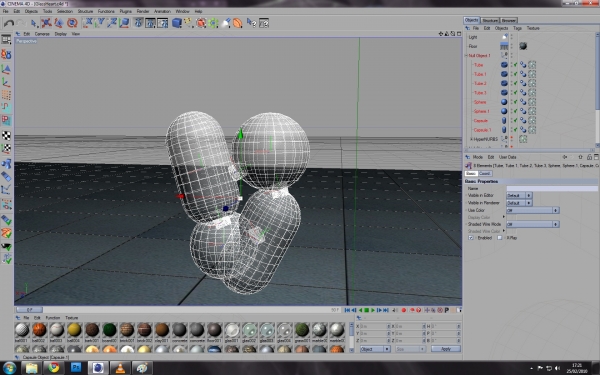Open the deformer objects icon

238,23
